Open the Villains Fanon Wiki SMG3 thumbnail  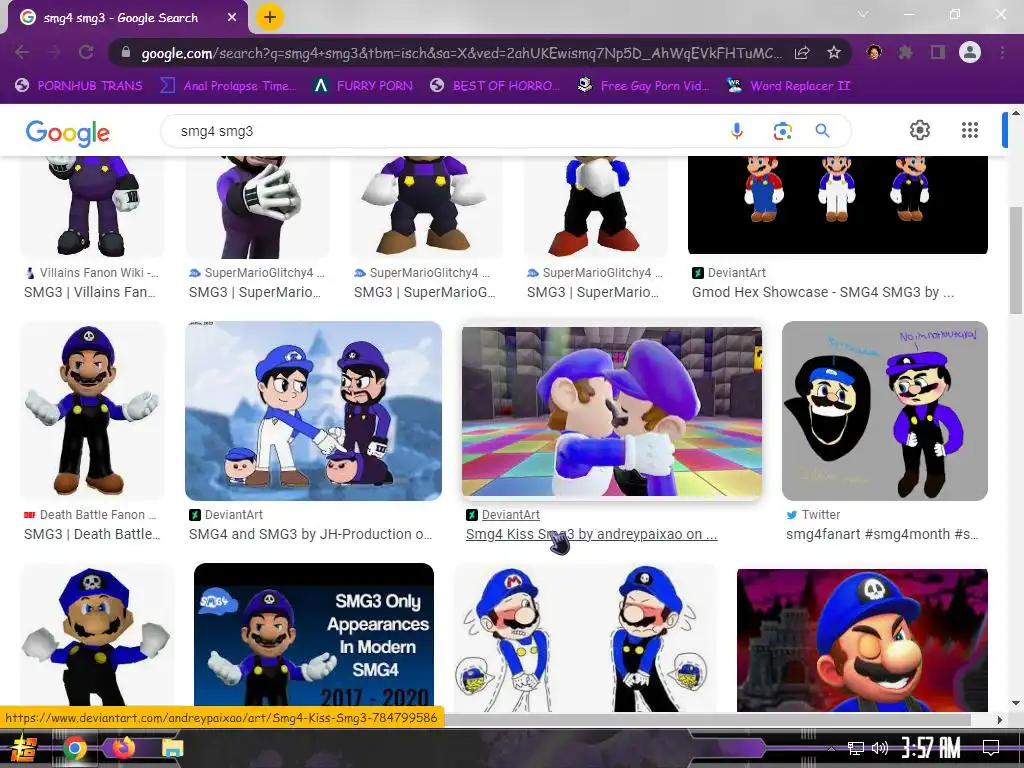pos(93,206)
